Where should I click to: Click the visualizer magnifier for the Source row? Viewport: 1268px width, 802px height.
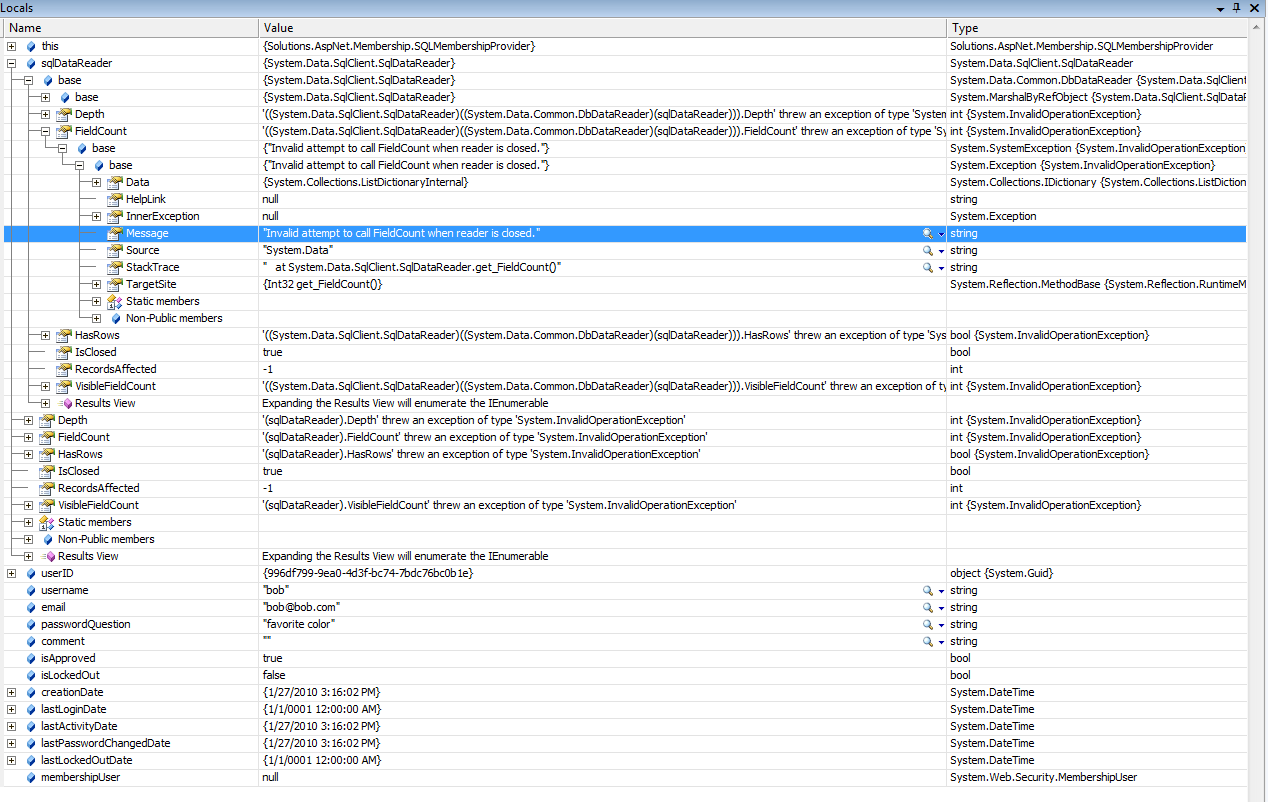[x=928, y=250]
